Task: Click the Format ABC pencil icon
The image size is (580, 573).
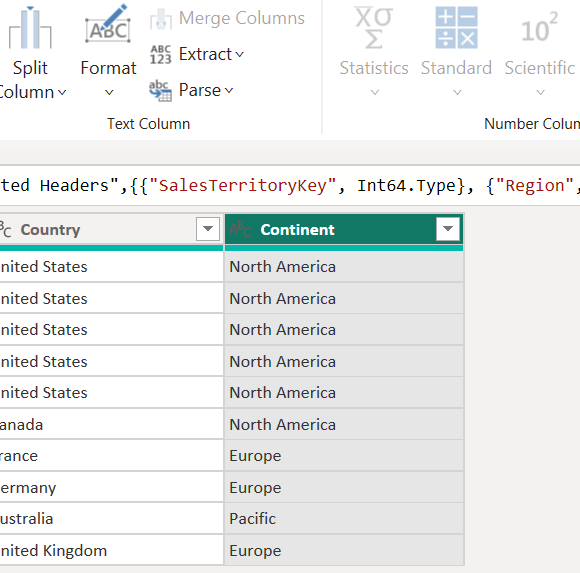Action: tap(108, 24)
